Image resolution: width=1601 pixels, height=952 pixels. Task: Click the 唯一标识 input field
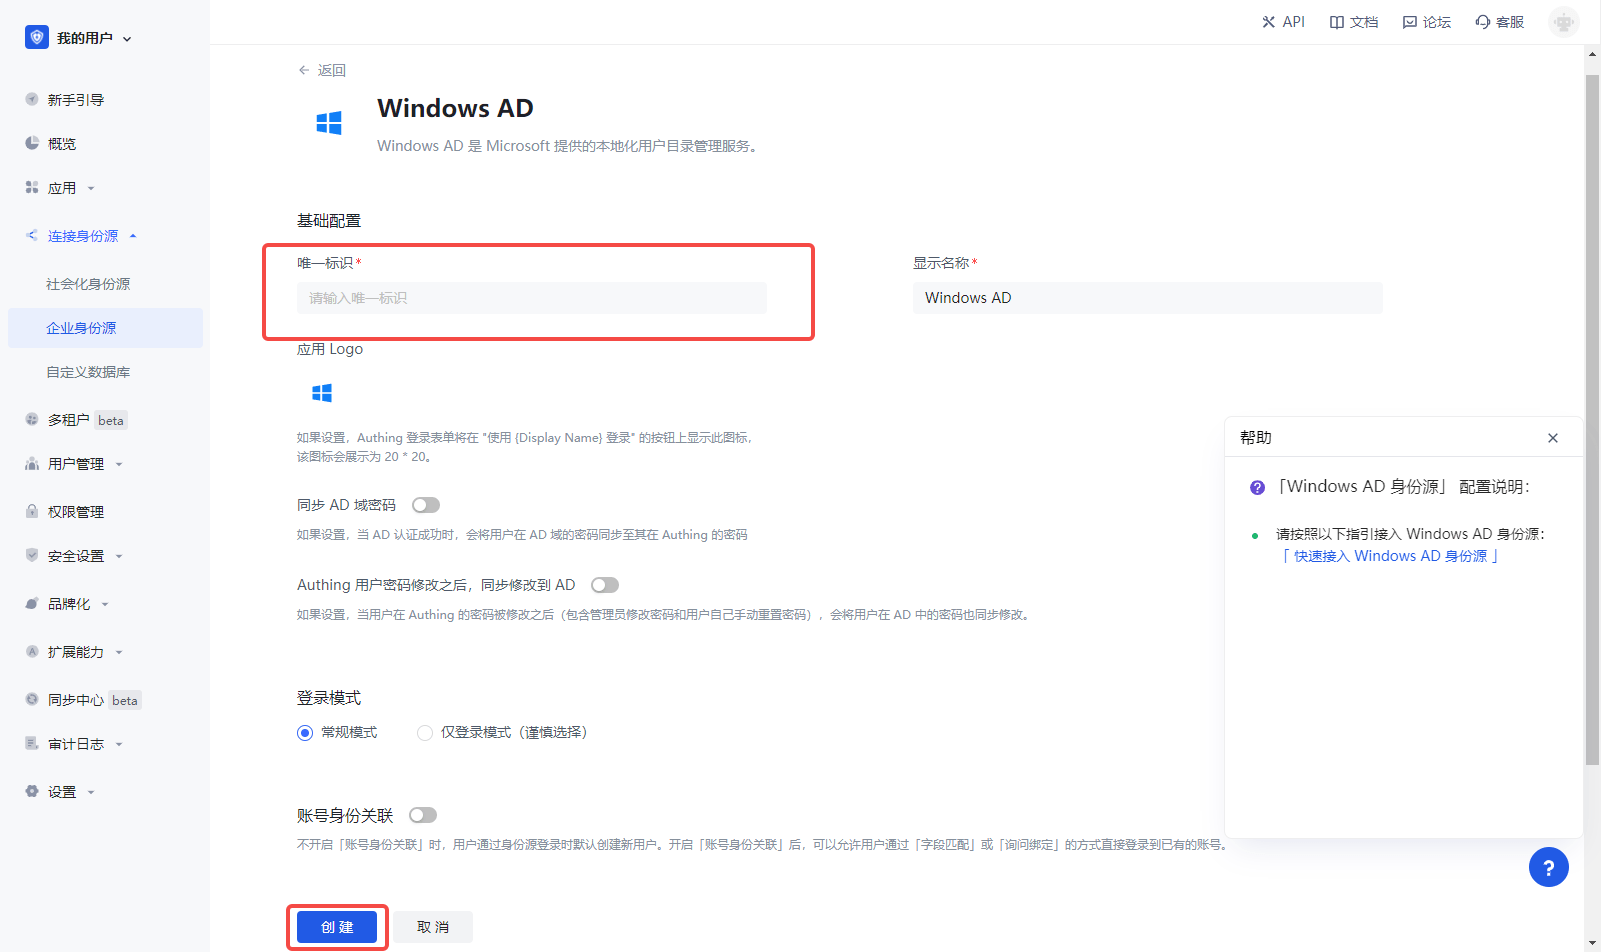point(532,297)
